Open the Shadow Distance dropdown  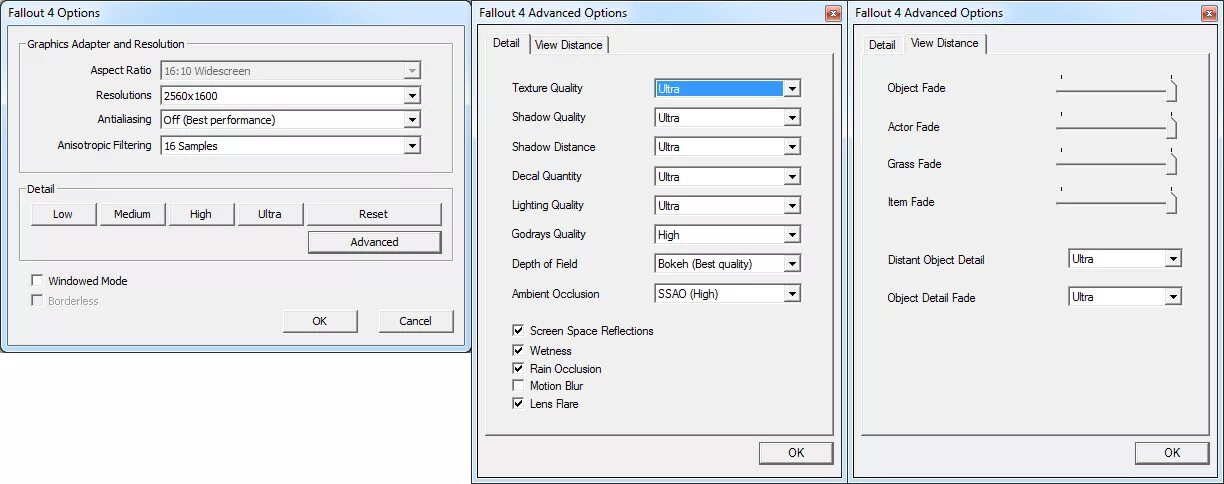click(x=728, y=146)
